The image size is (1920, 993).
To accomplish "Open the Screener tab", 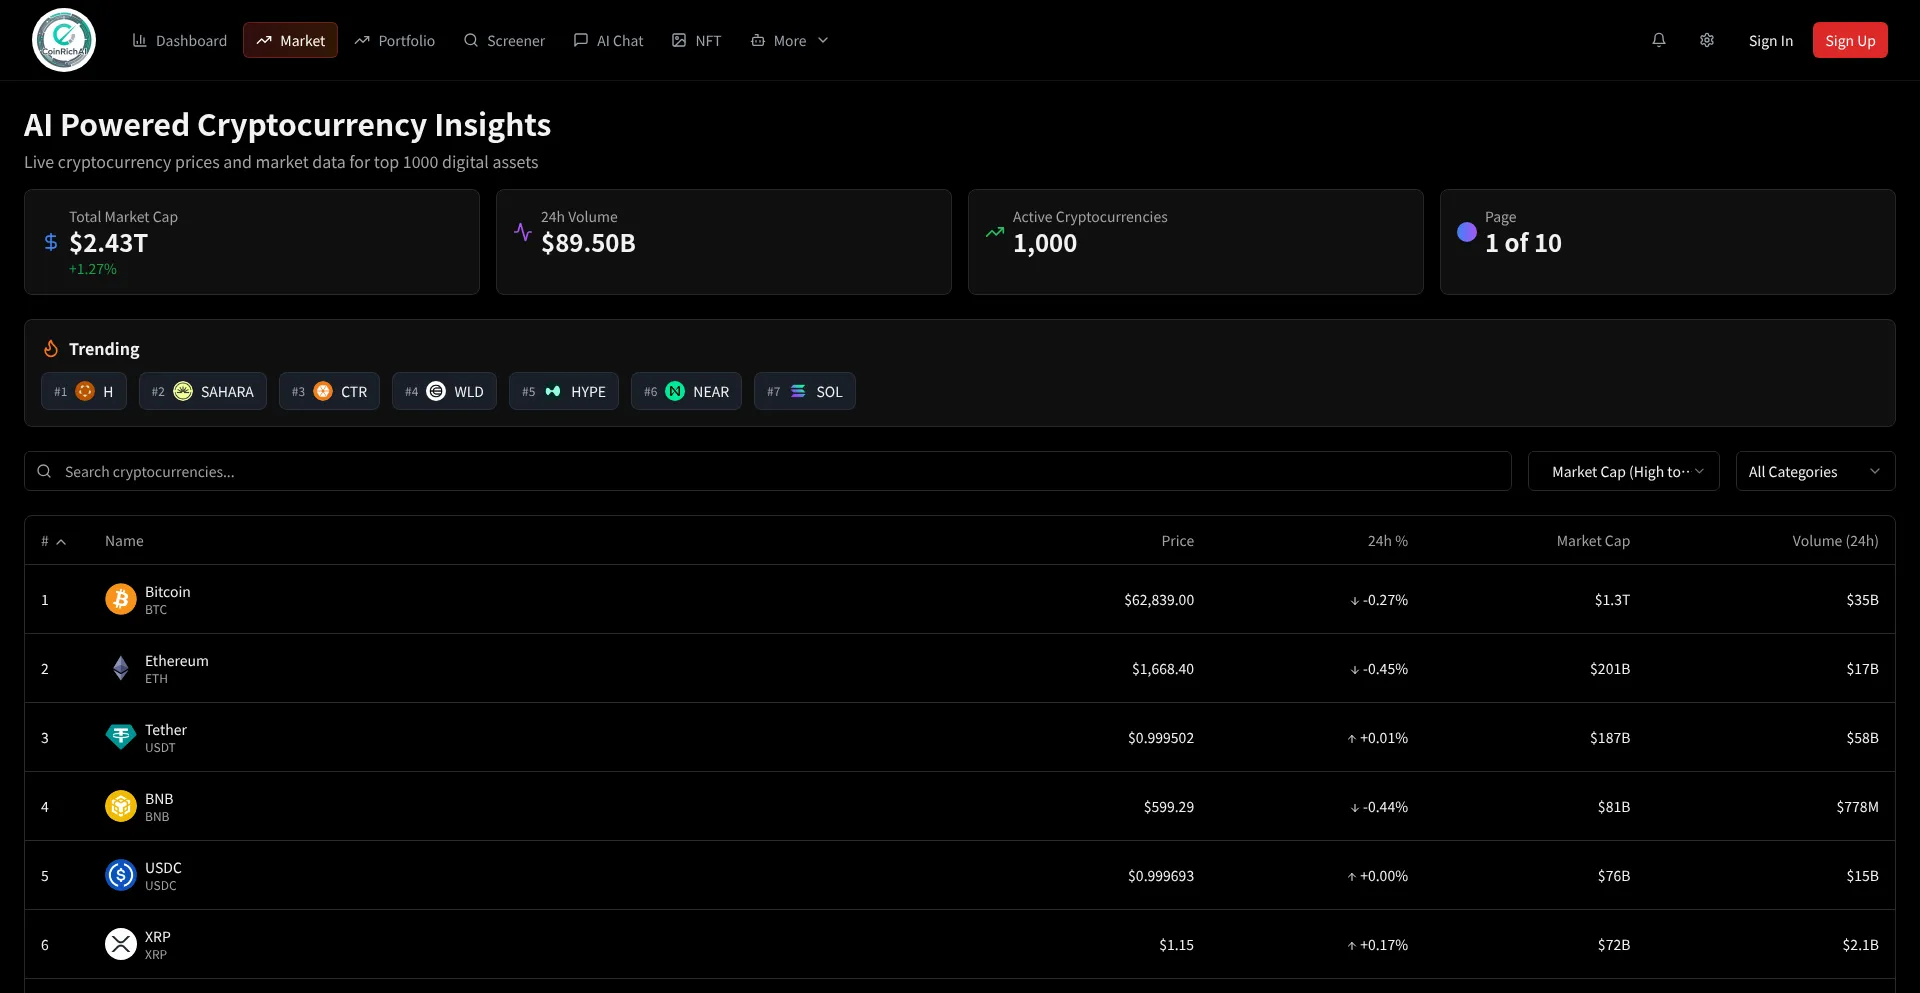I will point(504,40).
